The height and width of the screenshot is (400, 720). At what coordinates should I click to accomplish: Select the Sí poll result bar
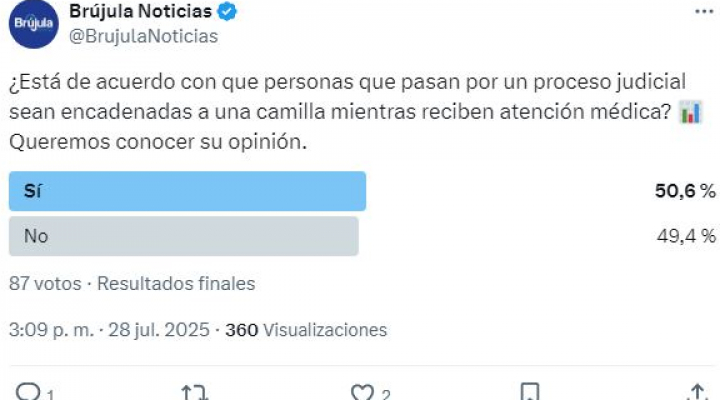point(187,191)
